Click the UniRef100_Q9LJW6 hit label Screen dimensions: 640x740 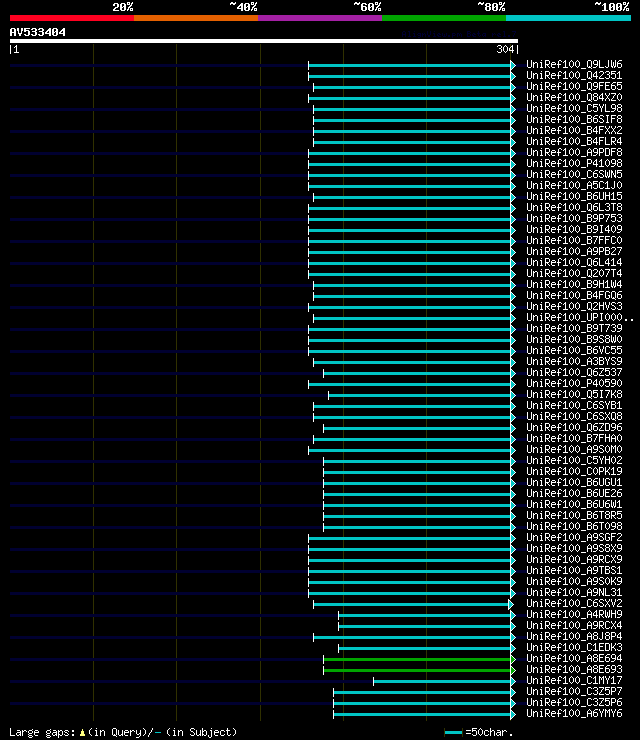(x=574, y=64)
